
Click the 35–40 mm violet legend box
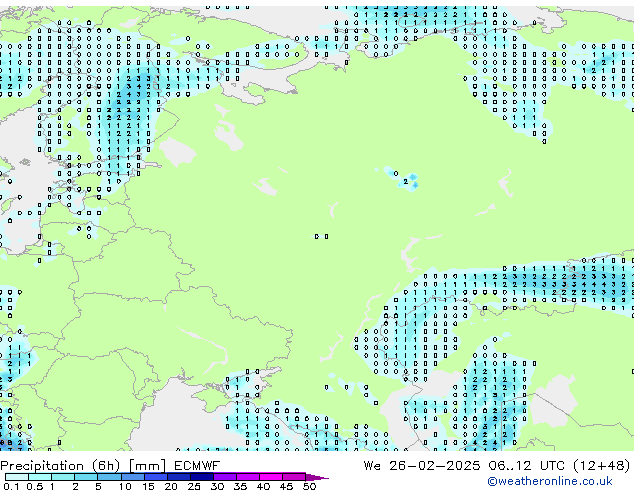(248, 477)
